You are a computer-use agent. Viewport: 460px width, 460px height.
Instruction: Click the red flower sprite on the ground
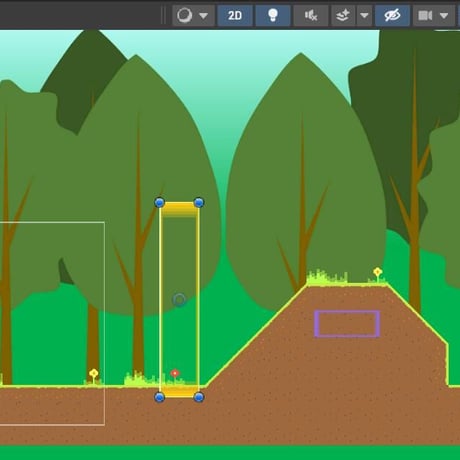click(x=175, y=376)
